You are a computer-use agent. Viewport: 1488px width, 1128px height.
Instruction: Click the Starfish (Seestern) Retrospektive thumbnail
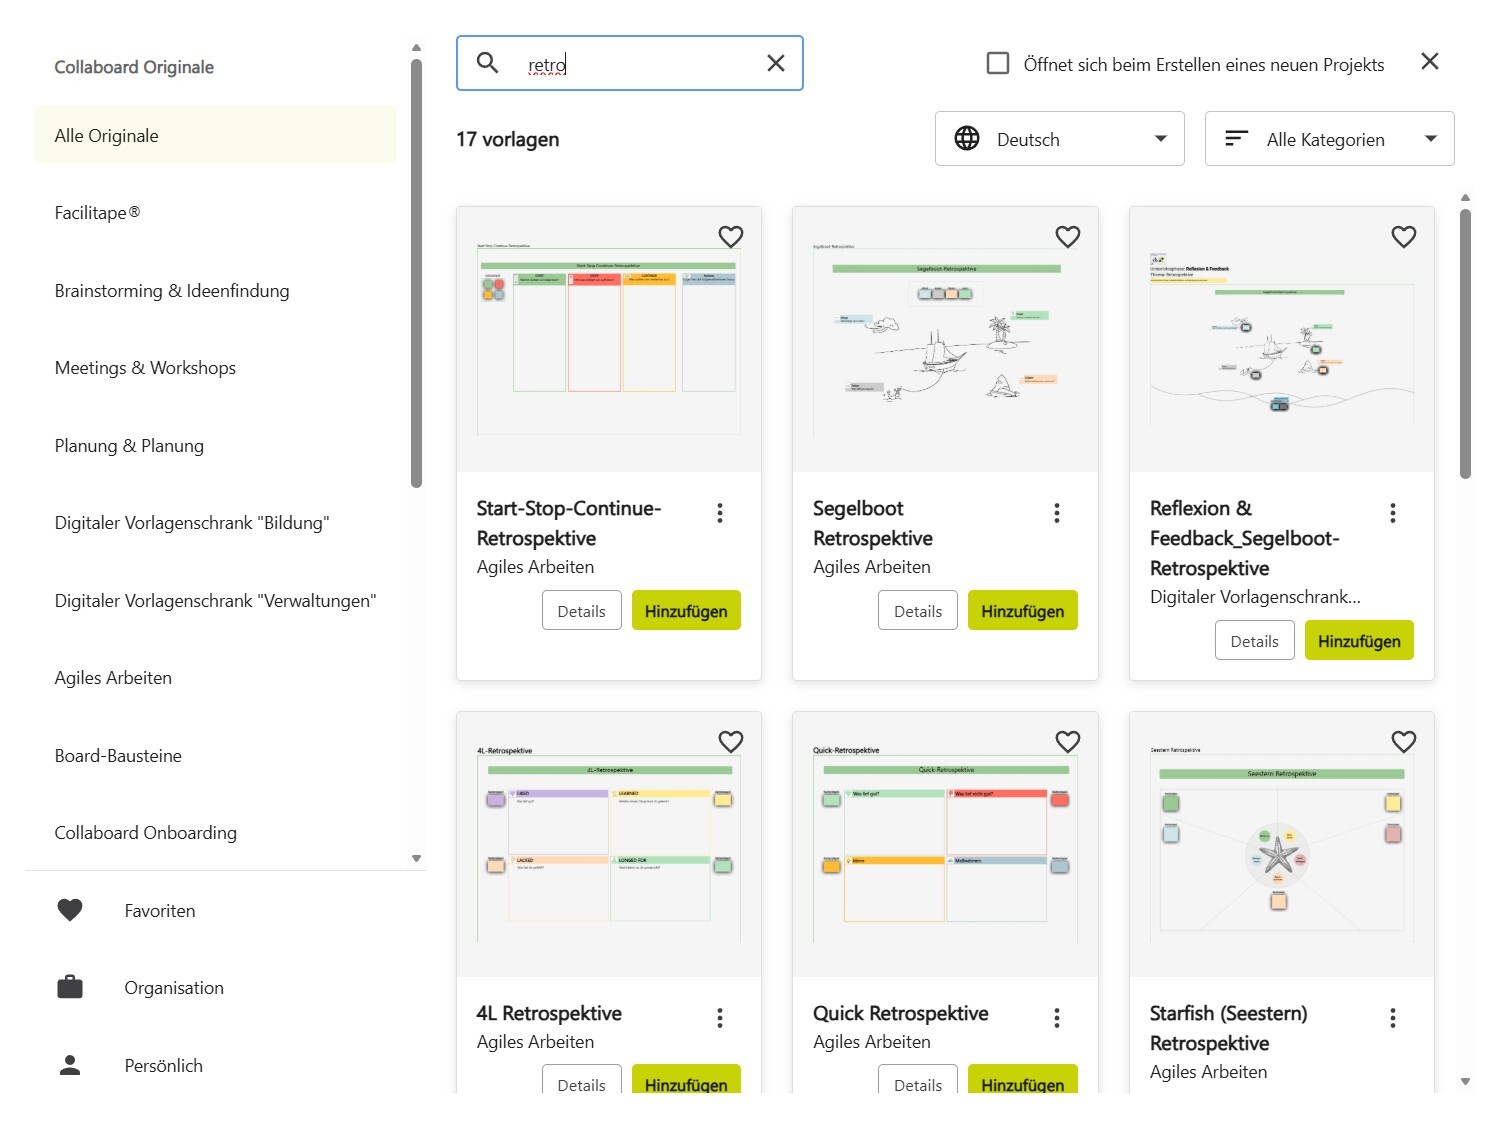pyautogui.click(x=1281, y=845)
